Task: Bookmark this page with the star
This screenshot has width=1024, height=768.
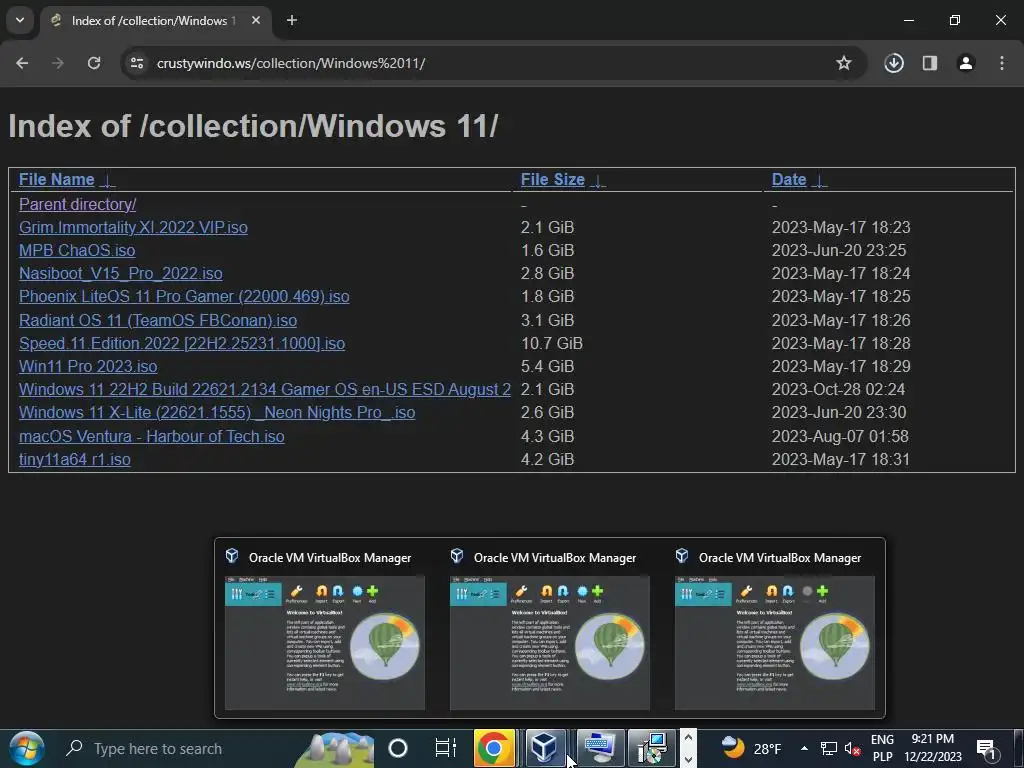Action: pos(844,63)
